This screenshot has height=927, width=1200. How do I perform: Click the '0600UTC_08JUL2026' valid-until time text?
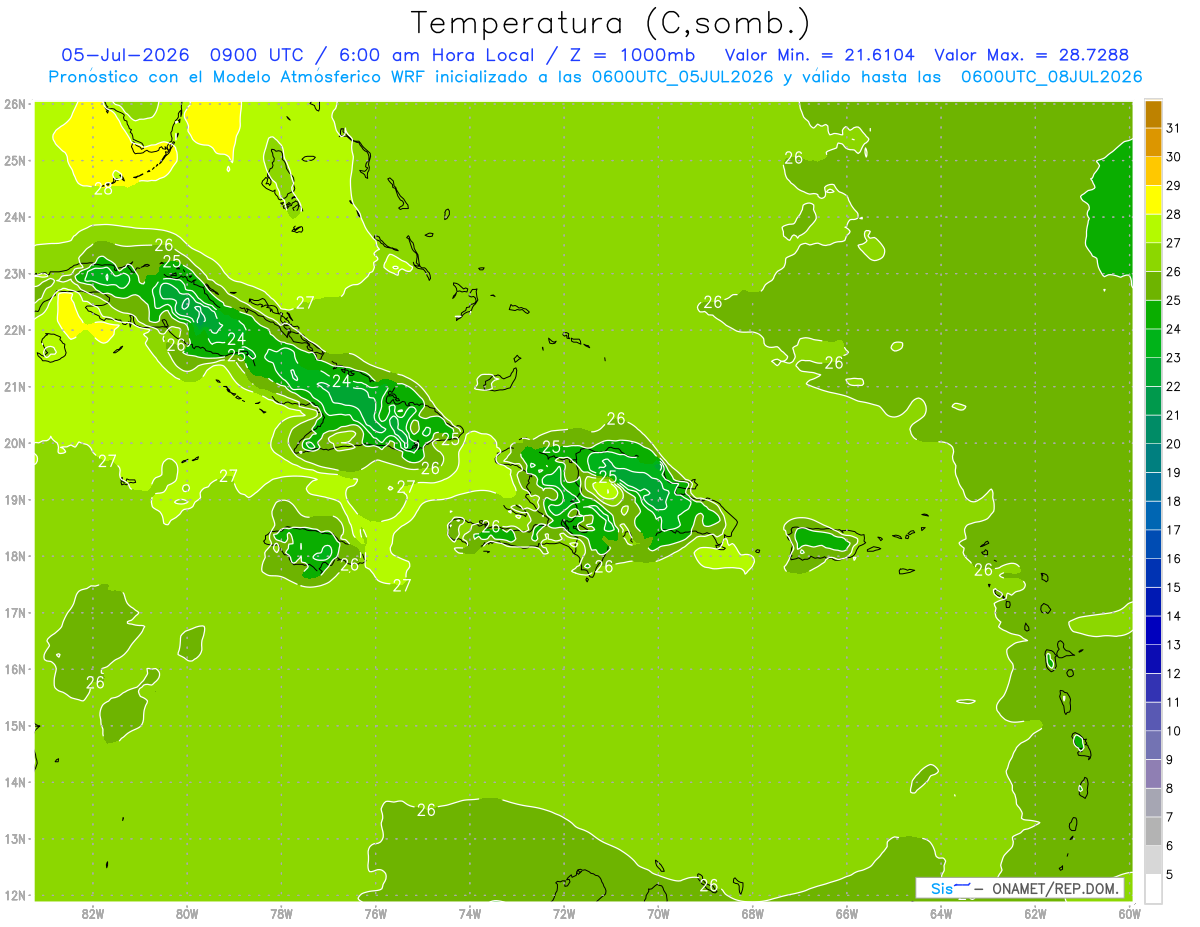tap(1051, 76)
